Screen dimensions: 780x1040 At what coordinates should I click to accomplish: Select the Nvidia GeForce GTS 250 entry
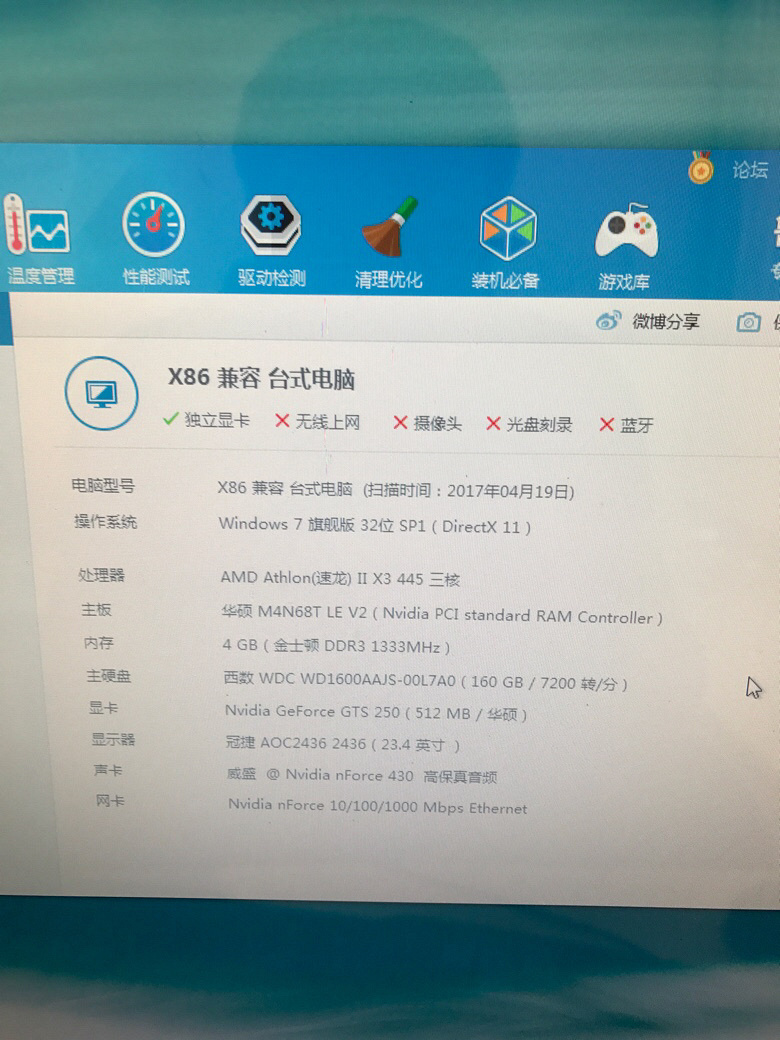(x=376, y=713)
